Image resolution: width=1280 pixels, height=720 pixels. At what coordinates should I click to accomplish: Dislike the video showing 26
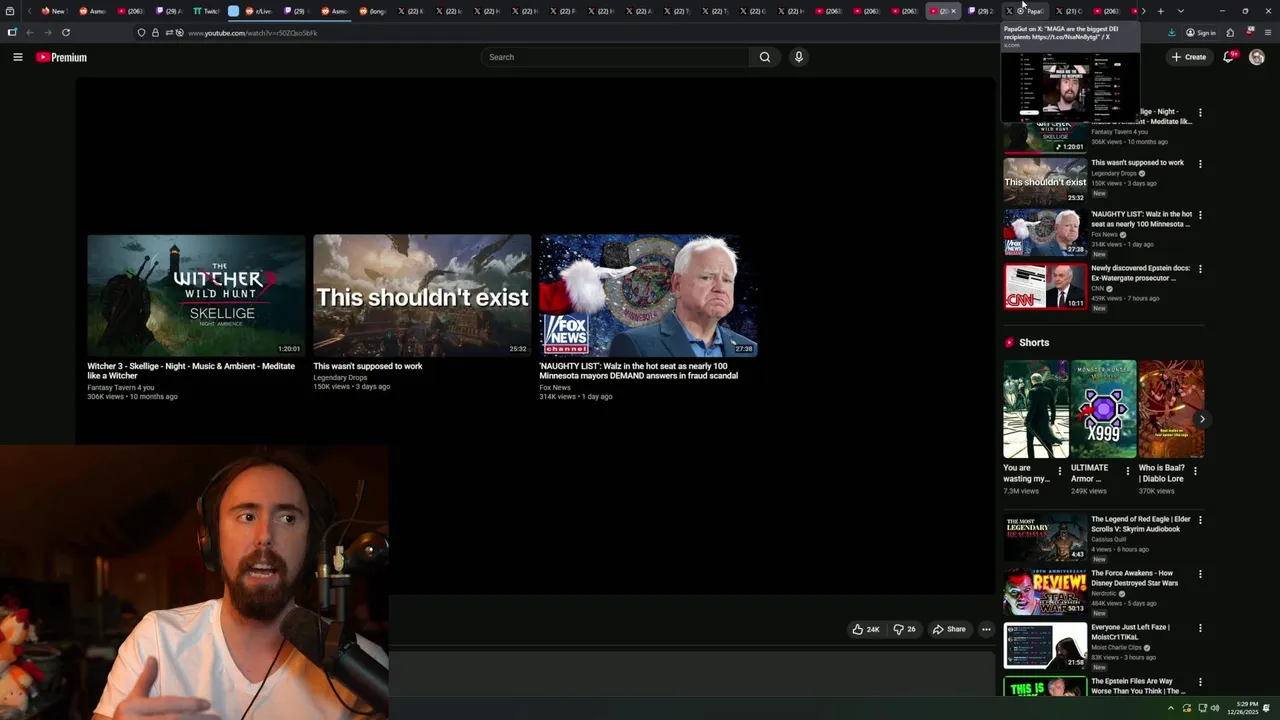pos(904,629)
